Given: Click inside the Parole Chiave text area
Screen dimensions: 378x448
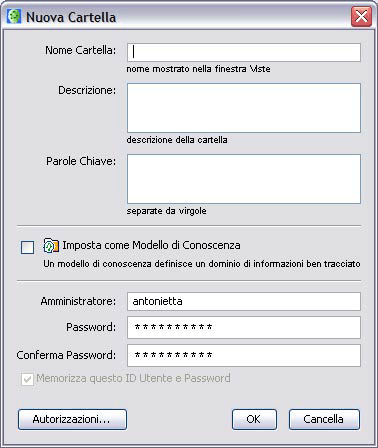Looking at the screenshot, I should [244, 179].
